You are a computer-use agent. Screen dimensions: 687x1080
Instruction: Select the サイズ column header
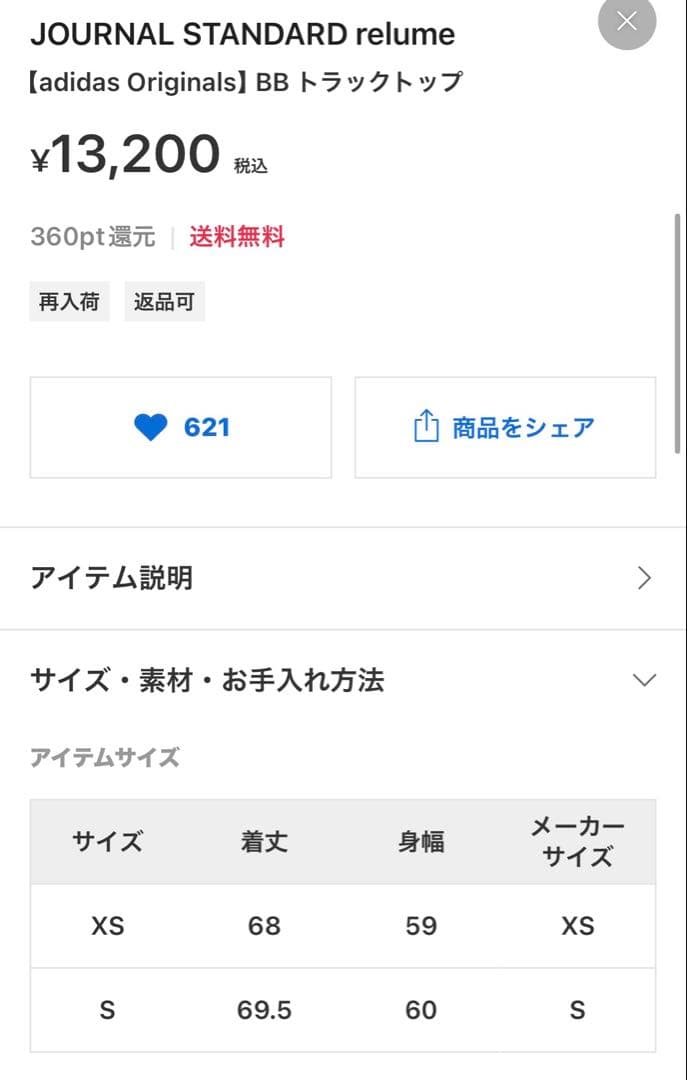[x=105, y=842]
